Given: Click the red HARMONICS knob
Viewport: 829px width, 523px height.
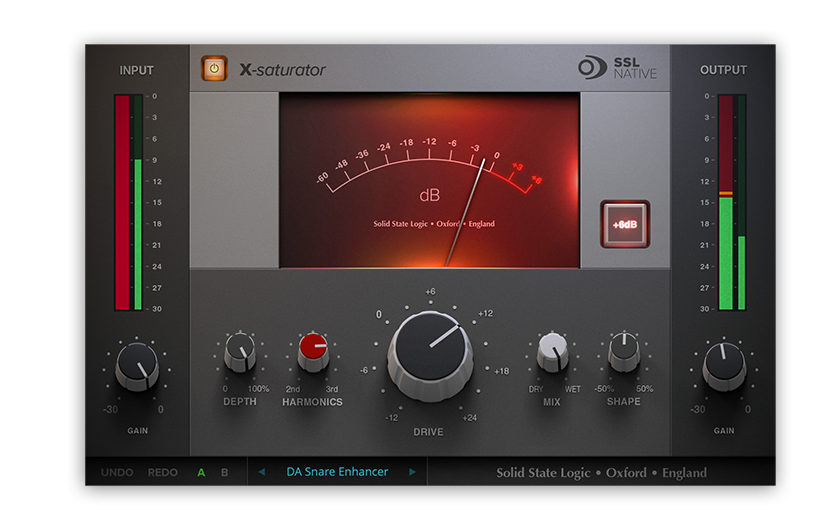Looking at the screenshot, I should coord(313,352).
